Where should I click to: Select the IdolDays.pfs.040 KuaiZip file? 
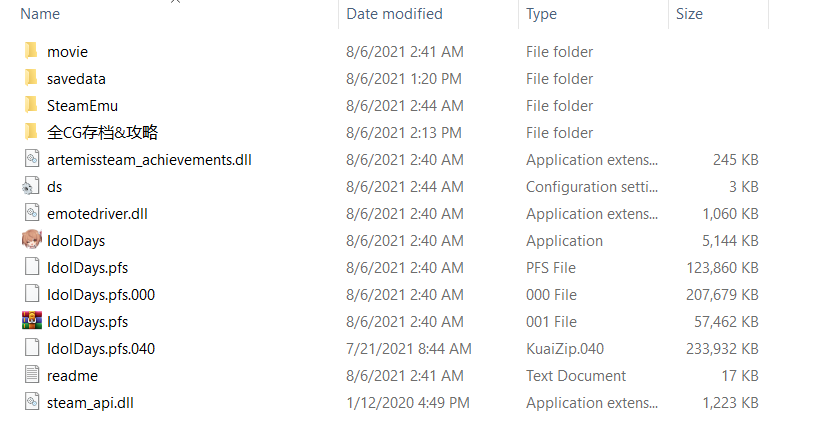coord(100,348)
